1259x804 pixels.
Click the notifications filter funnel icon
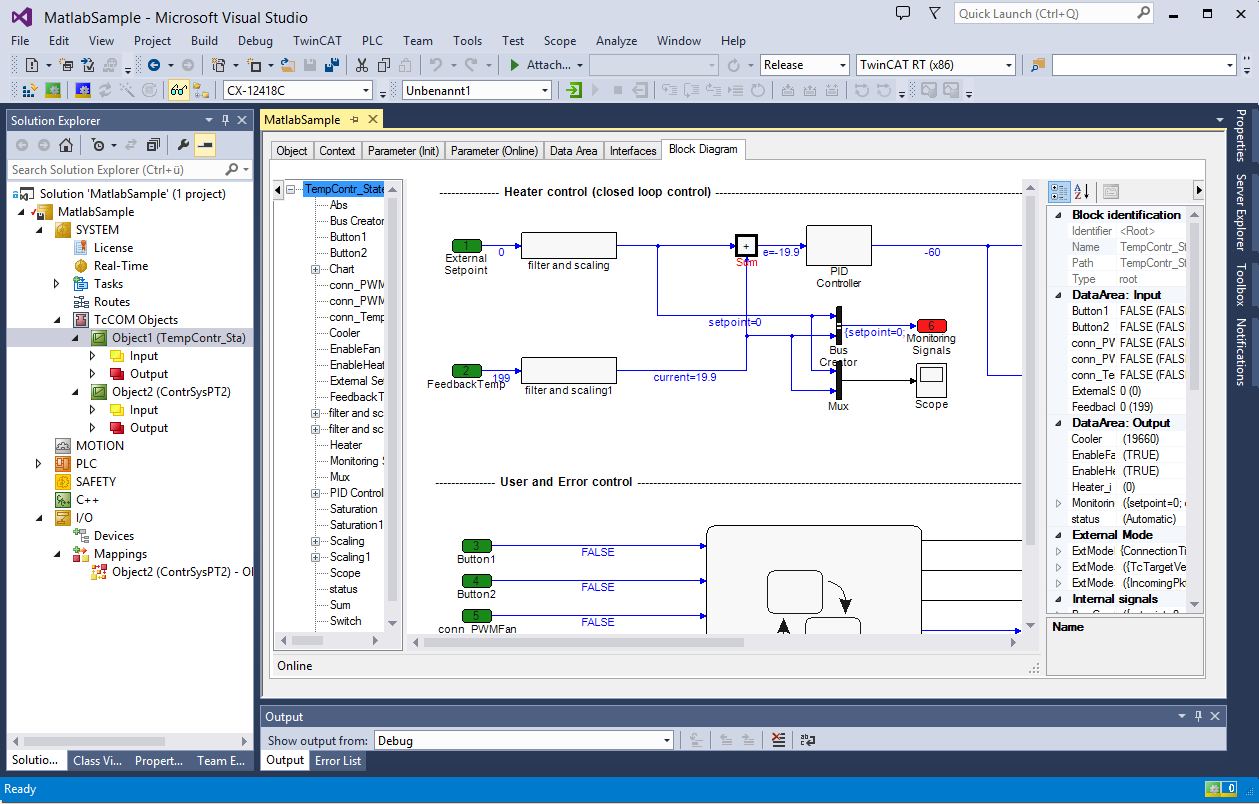934,13
